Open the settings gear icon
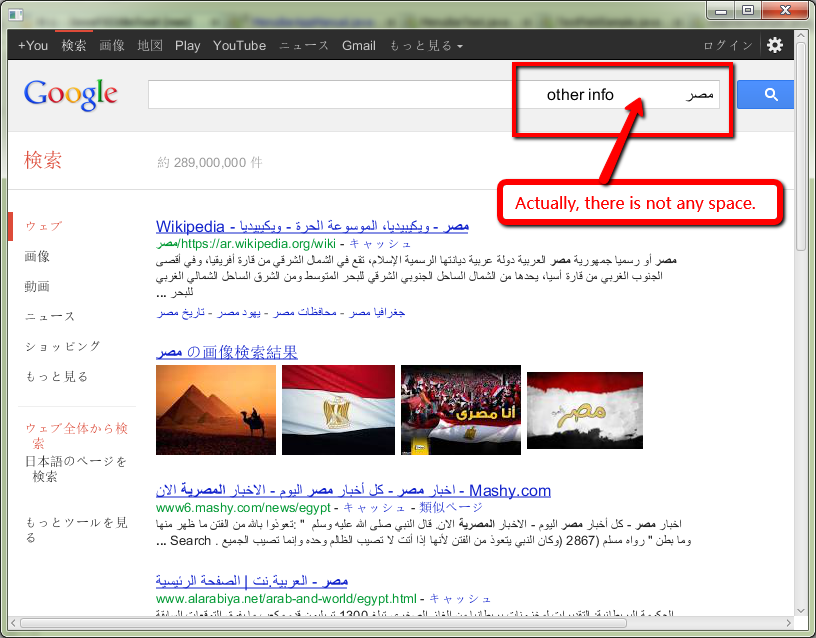816x638 pixels. (x=775, y=45)
